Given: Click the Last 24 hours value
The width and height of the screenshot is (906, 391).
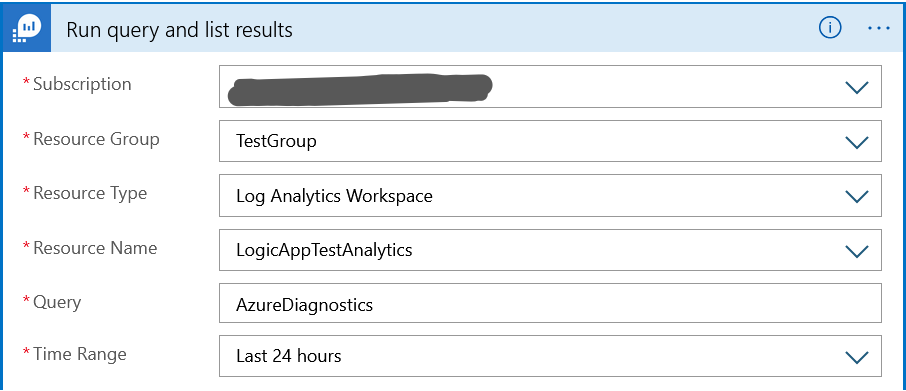Looking at the screenshot, I should point(288,356).
